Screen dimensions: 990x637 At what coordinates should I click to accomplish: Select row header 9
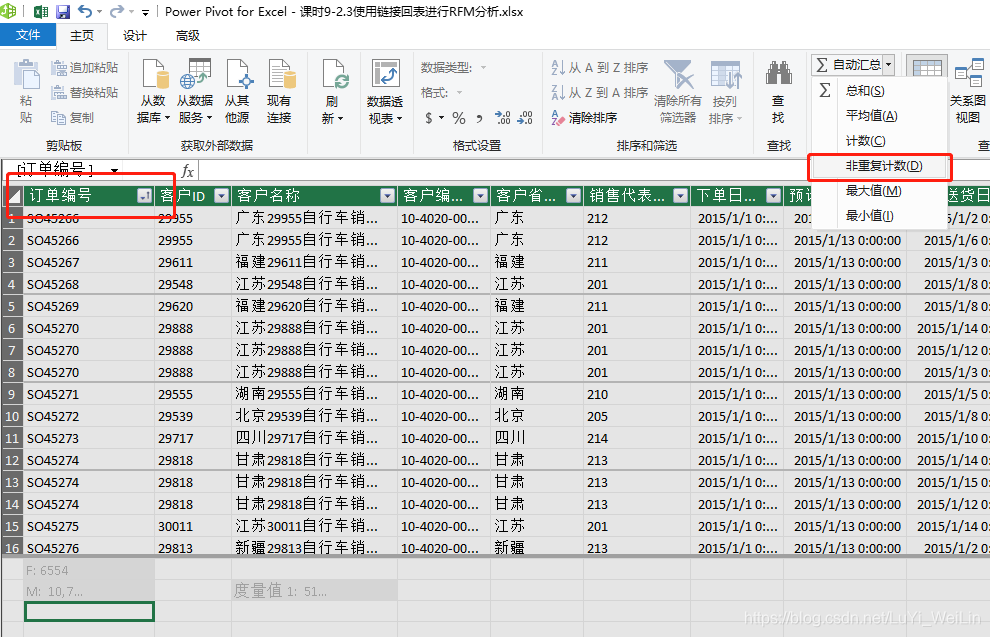tap(12, 395)
